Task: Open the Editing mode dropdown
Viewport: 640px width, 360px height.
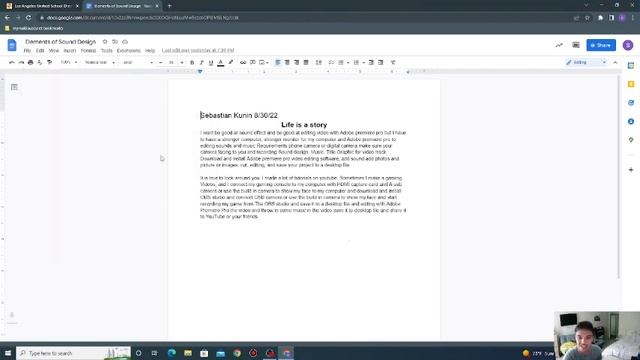Action: pos(586,62)
